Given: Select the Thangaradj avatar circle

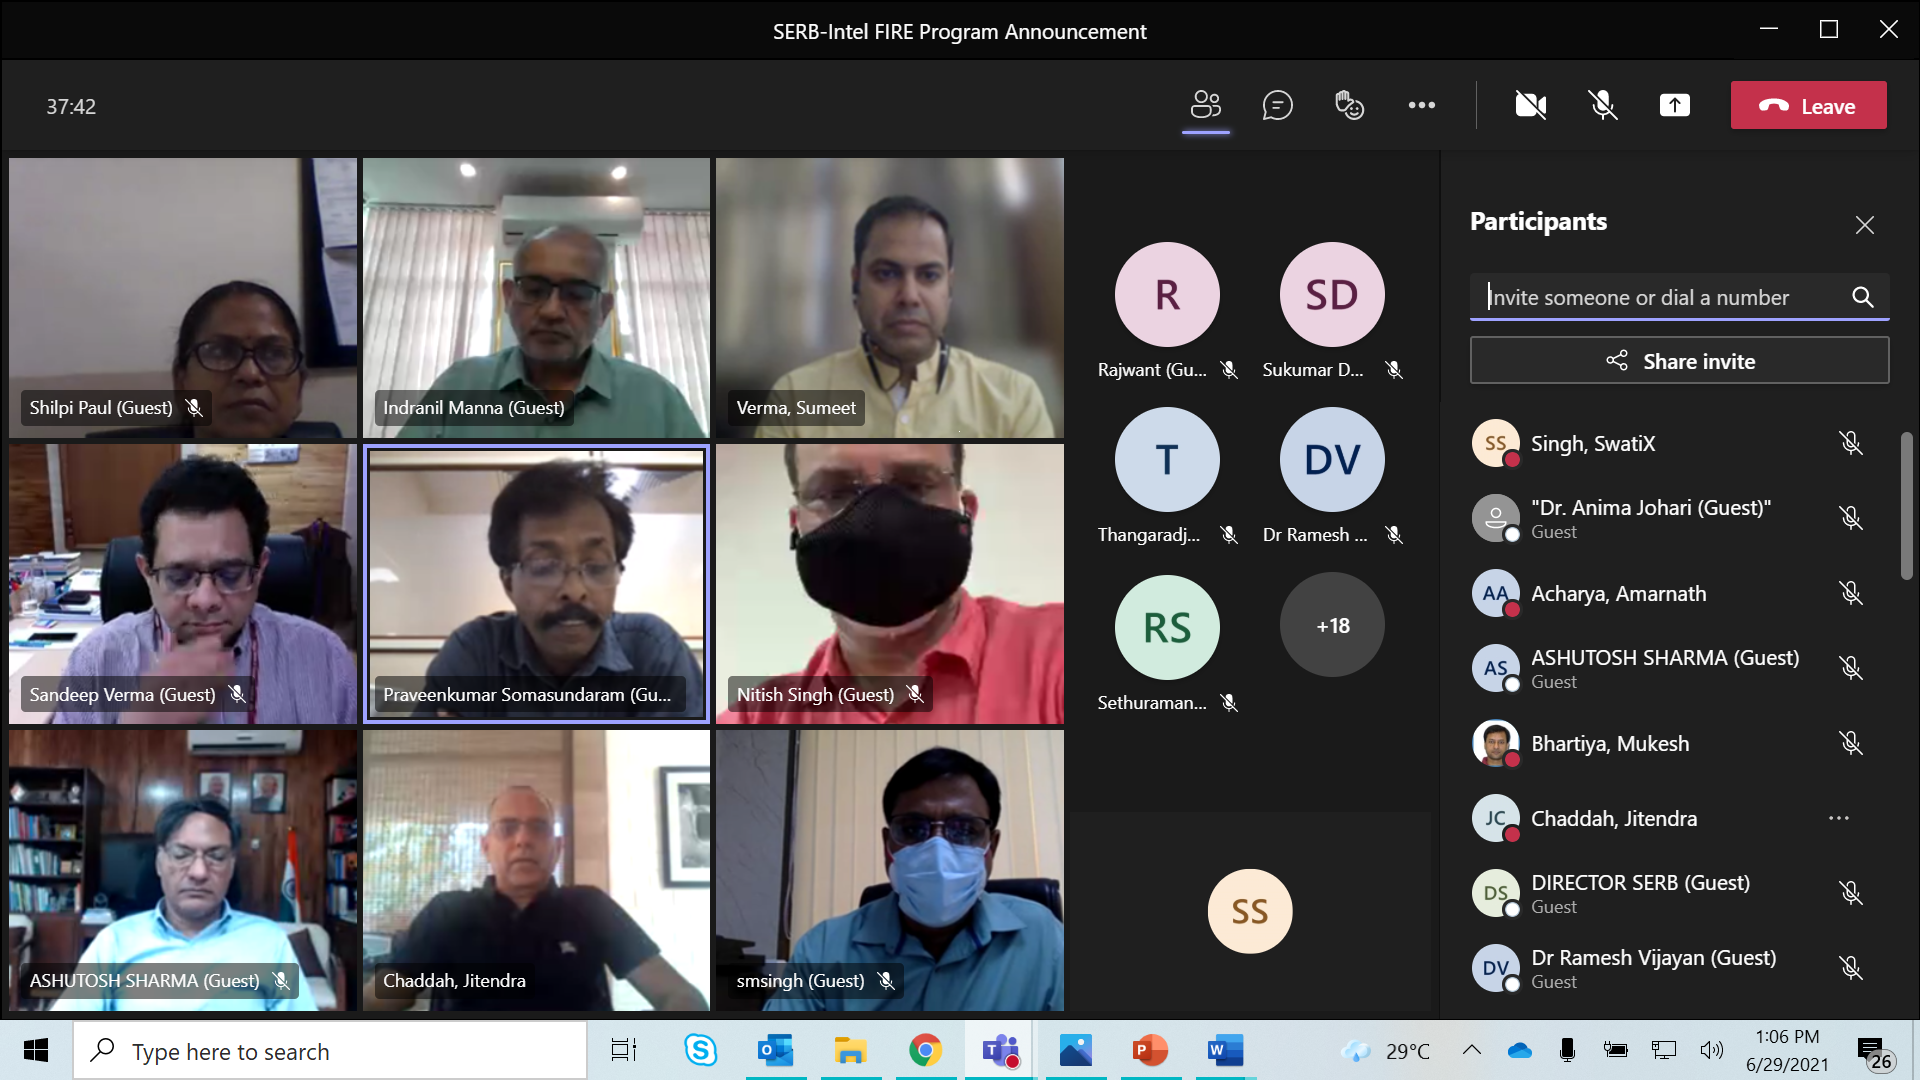Looking at the screenshot, I should (1167, 459).
